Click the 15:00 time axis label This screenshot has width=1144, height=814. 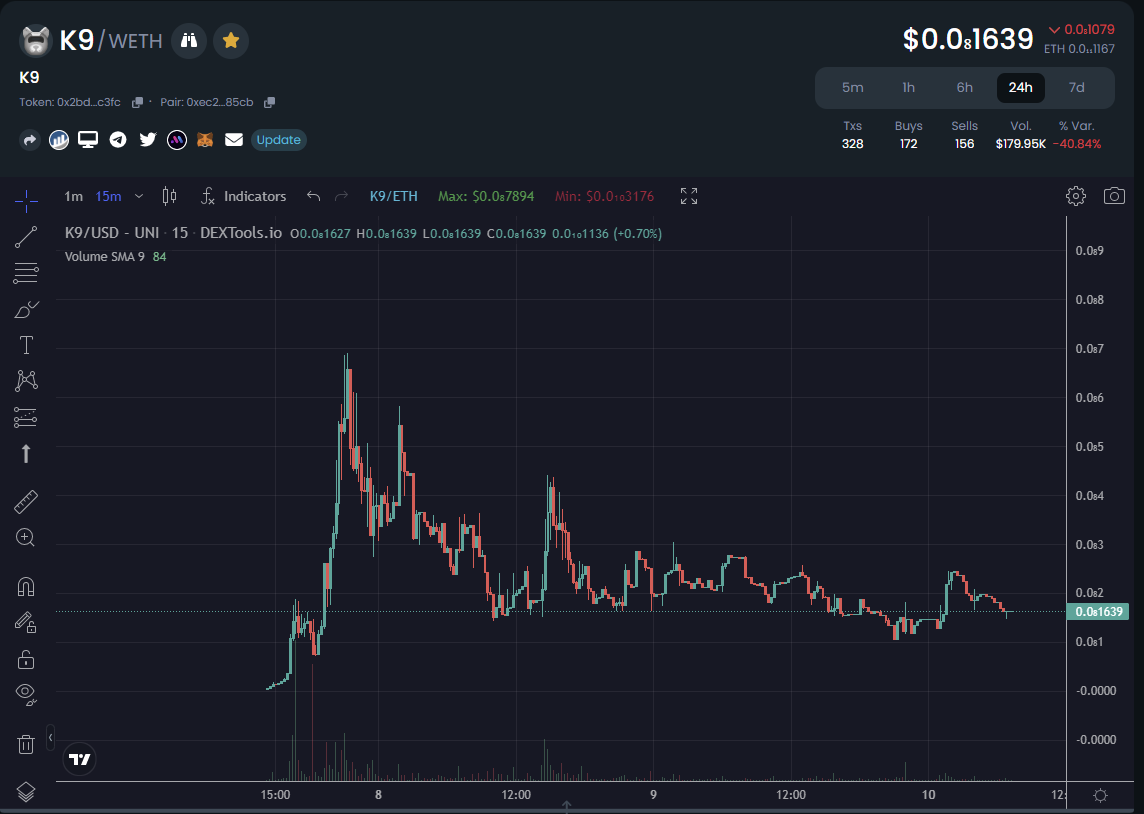[275, 795]
